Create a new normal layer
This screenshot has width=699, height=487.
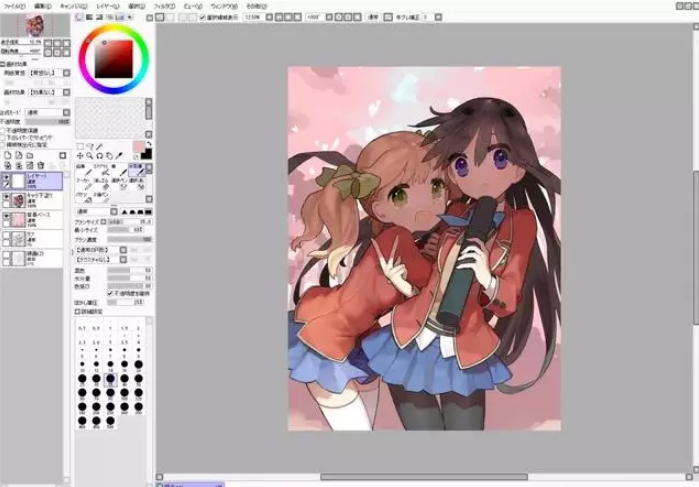point(8,155)
